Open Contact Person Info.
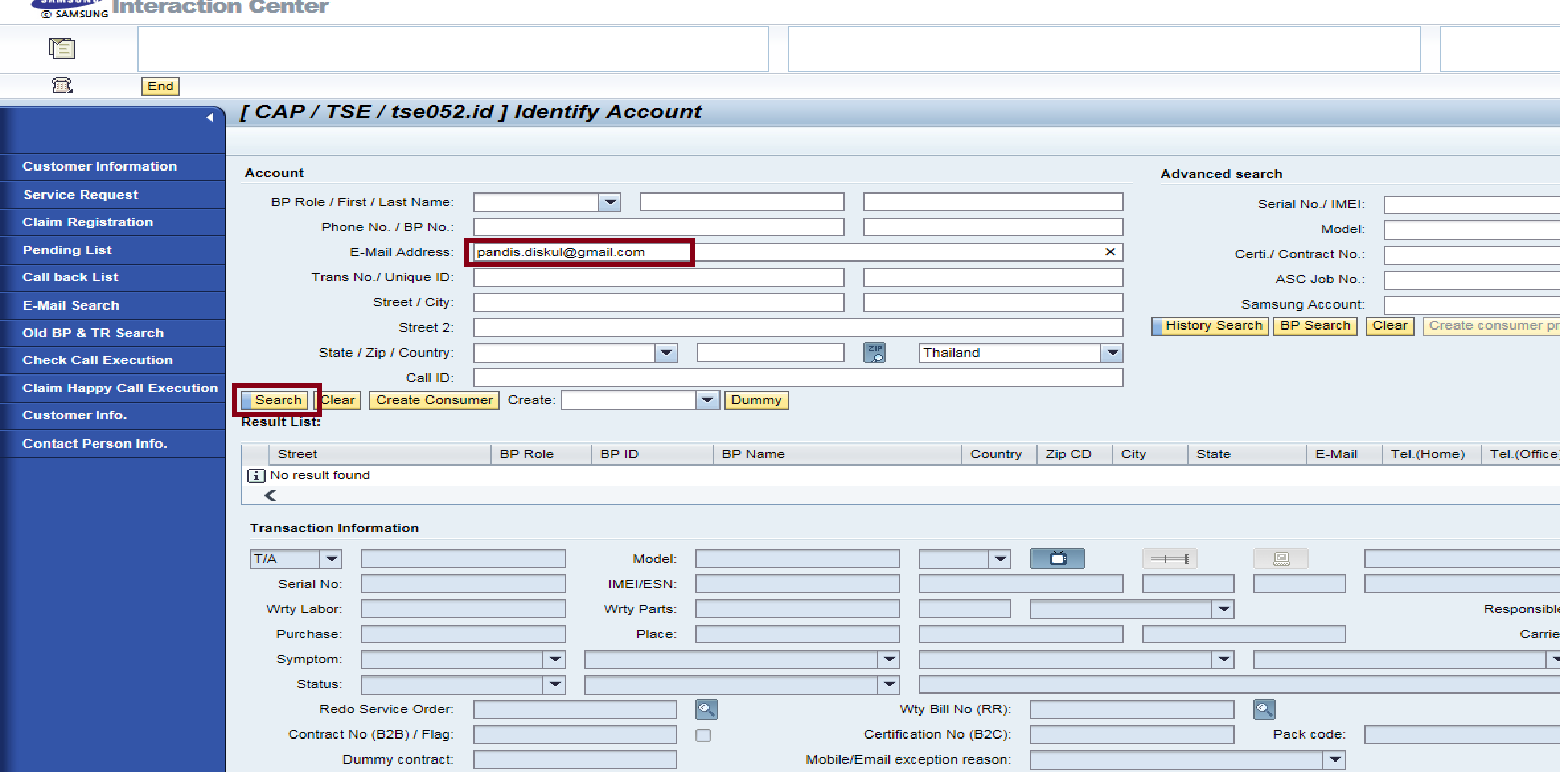Viewport: 1560px width, 772px height. [95, 443]
